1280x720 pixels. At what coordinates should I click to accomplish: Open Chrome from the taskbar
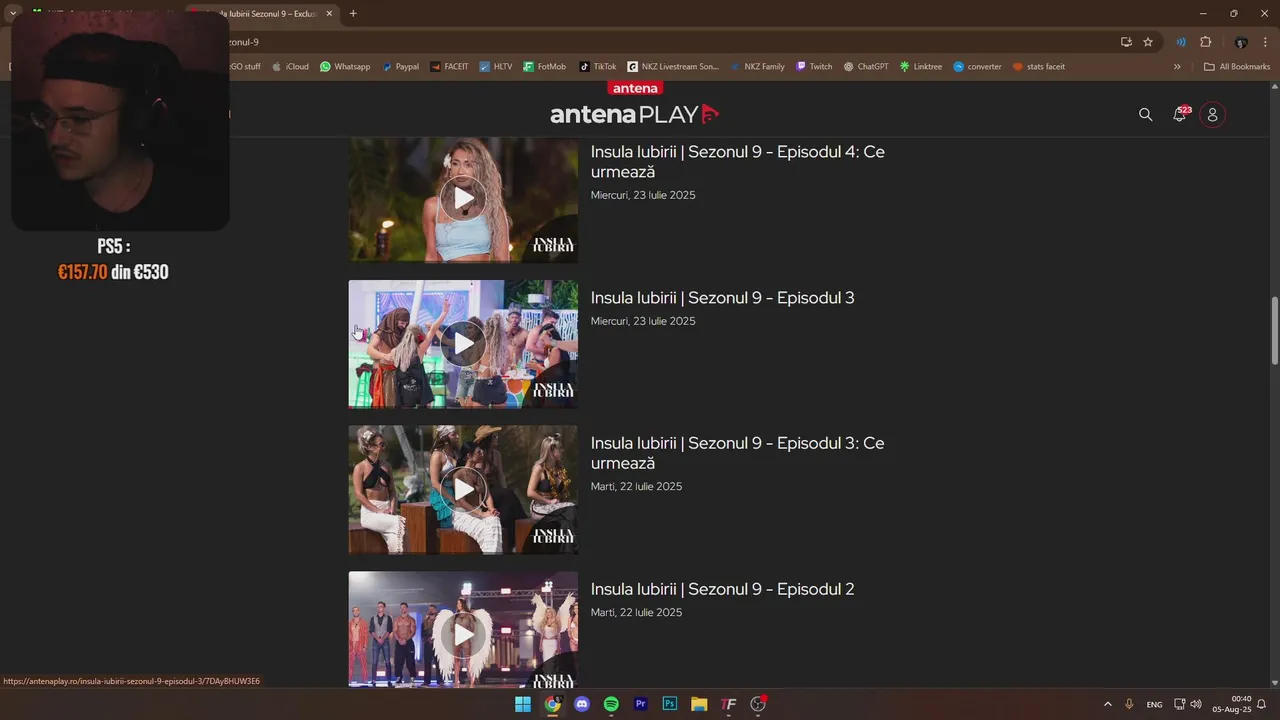click(552, 704)
